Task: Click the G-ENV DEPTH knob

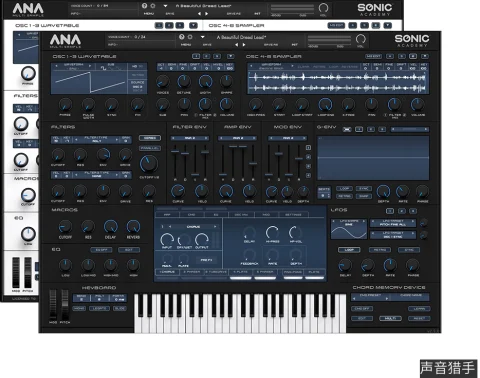Action: pos(383,192)
